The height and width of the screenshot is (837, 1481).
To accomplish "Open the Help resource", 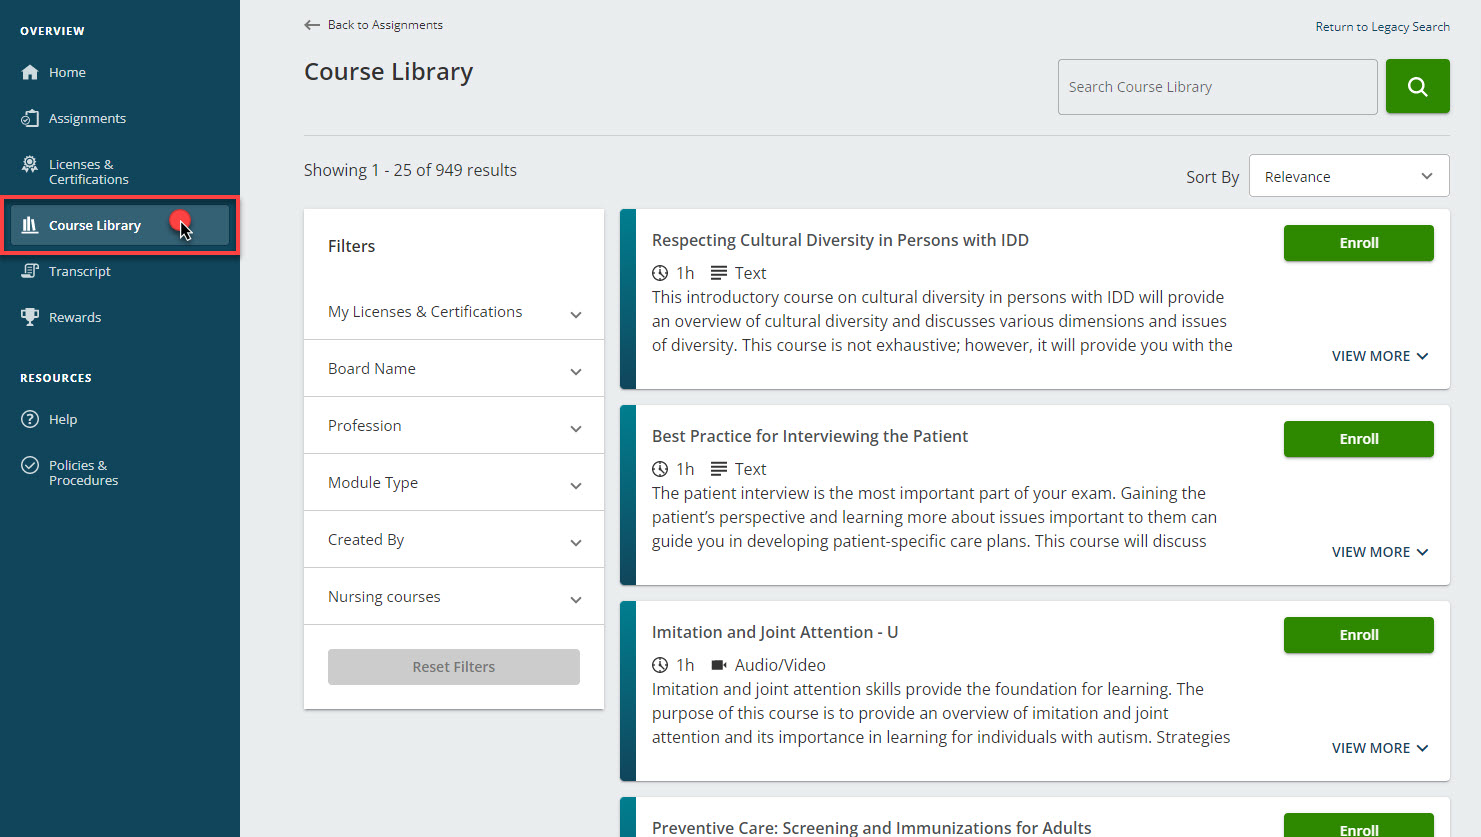I will point(61,419).
